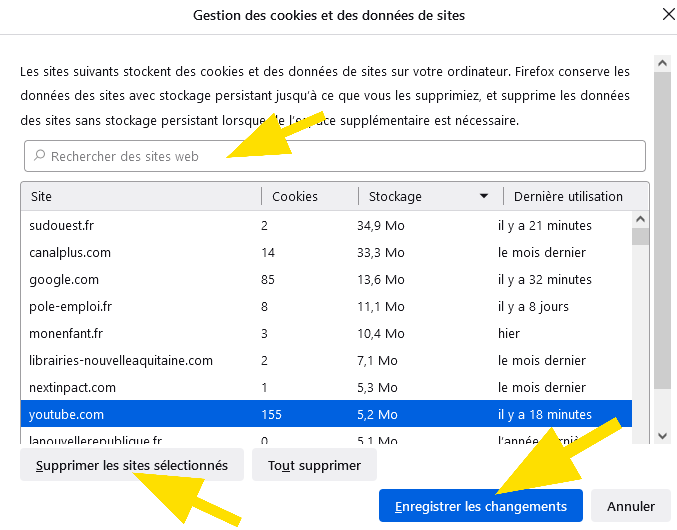Screen dimensions: 677x530
Task: Click the 33,3 Mo storage value
Action: [x=380, y=252]
